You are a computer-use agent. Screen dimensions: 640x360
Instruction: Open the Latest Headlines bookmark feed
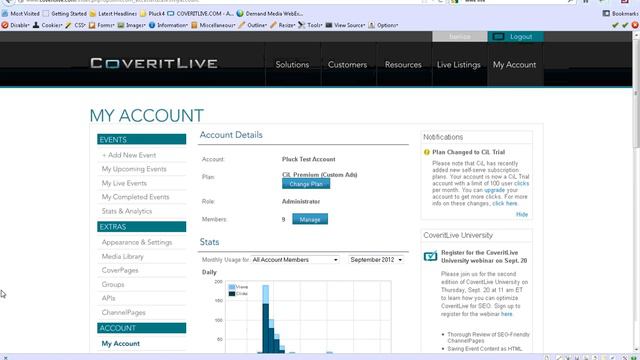(x=113, y=13)
